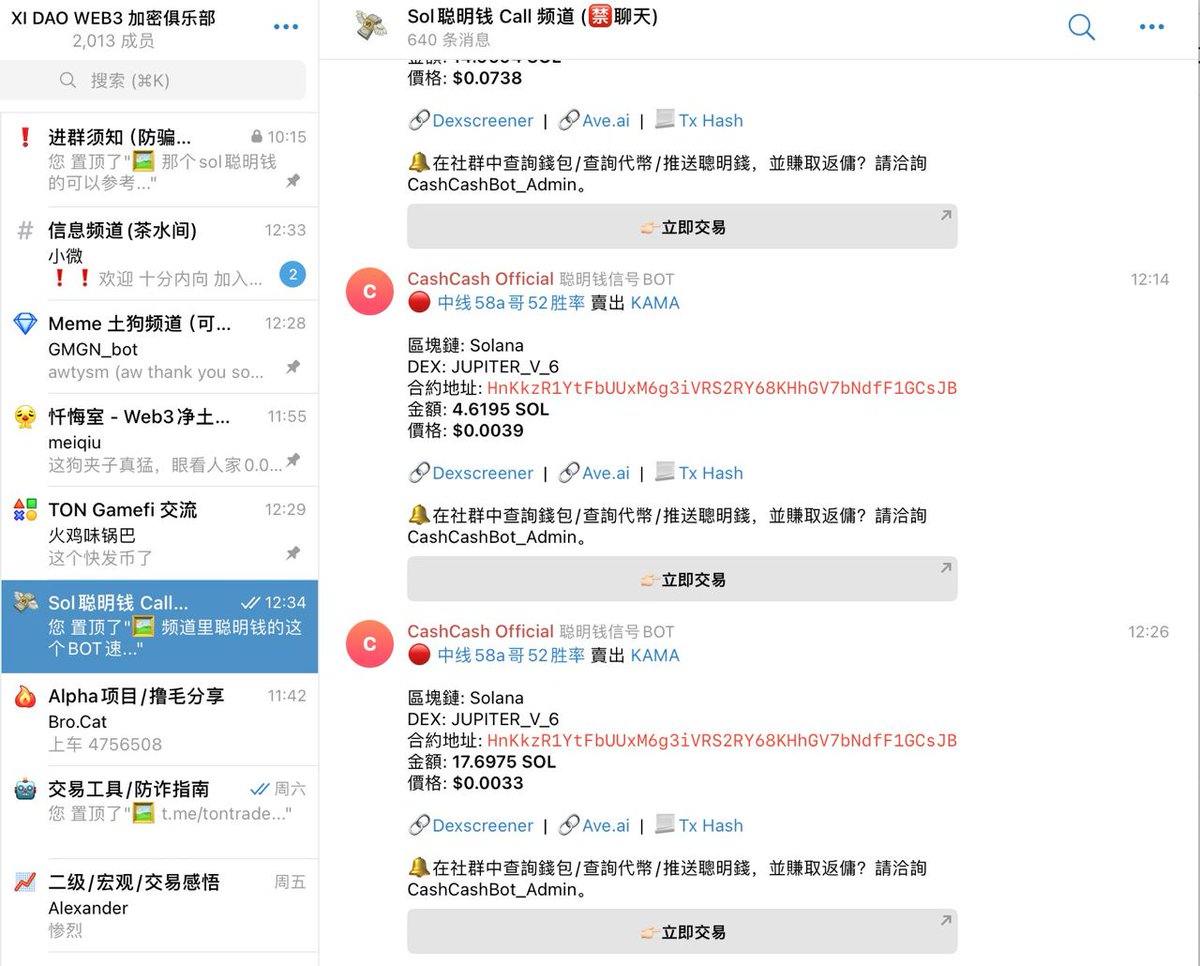Click the robot icon of 交易工具/防诈指南

(x=25, y=789)
